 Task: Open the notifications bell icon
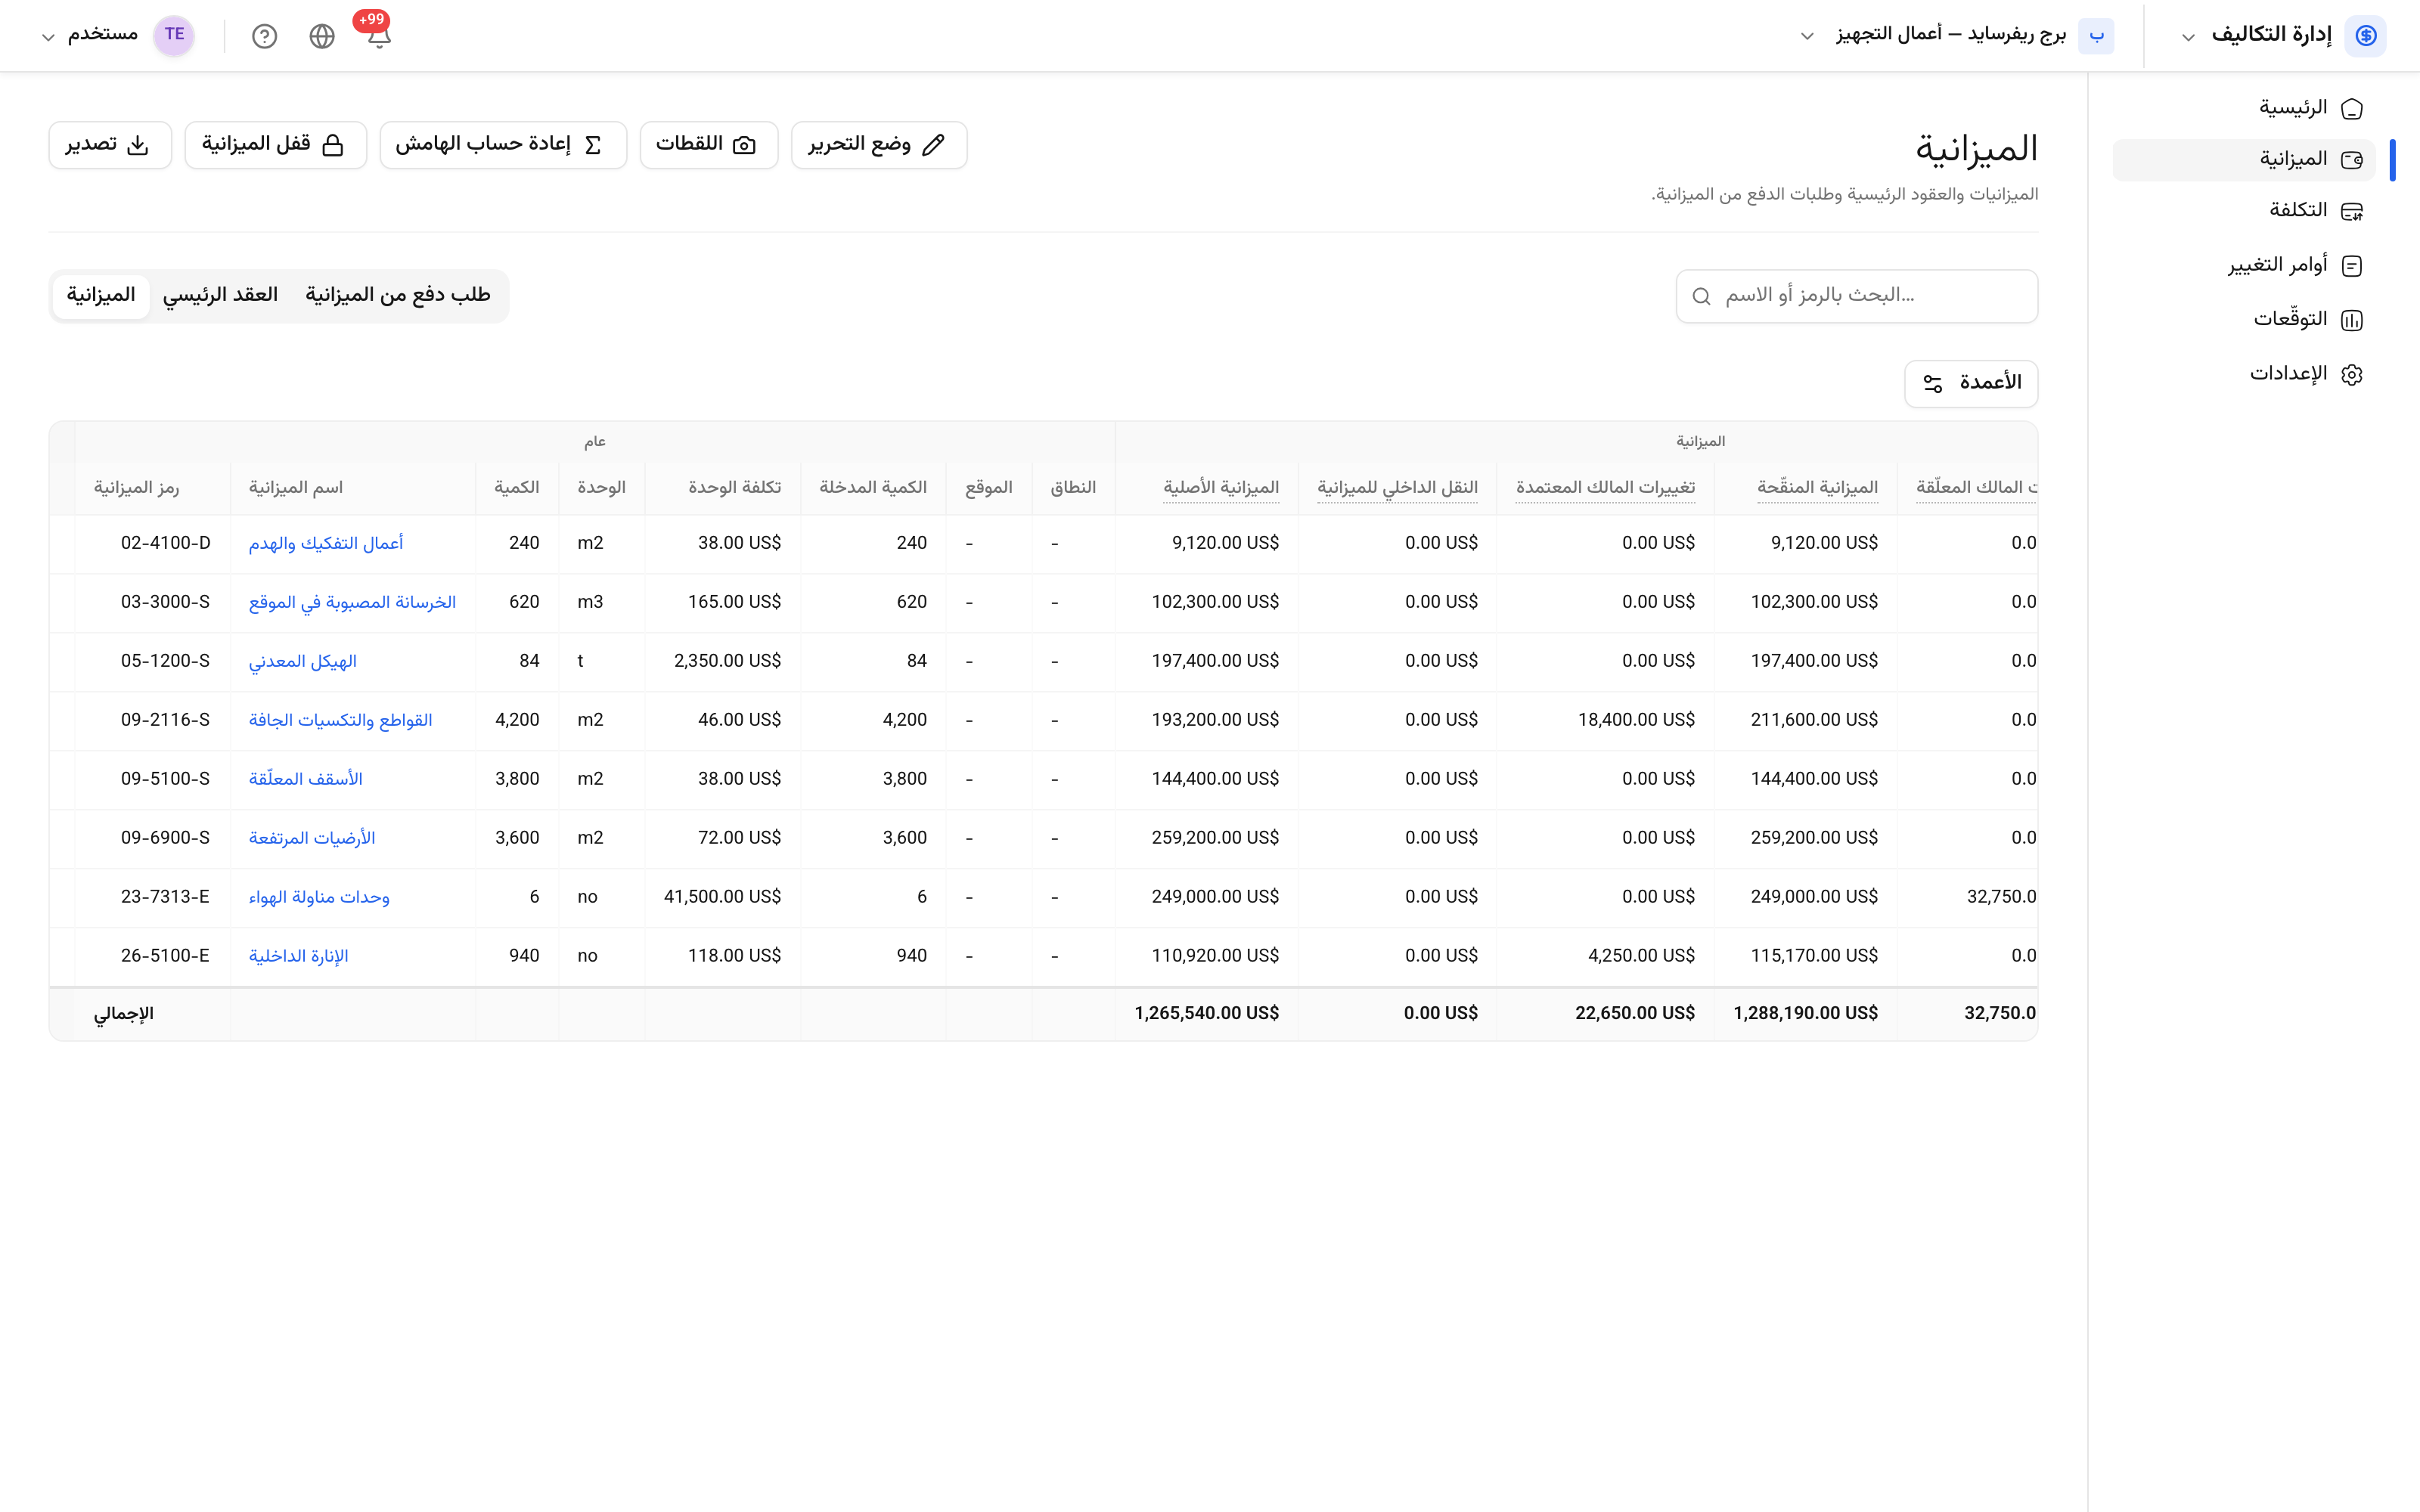coord(378,36)
